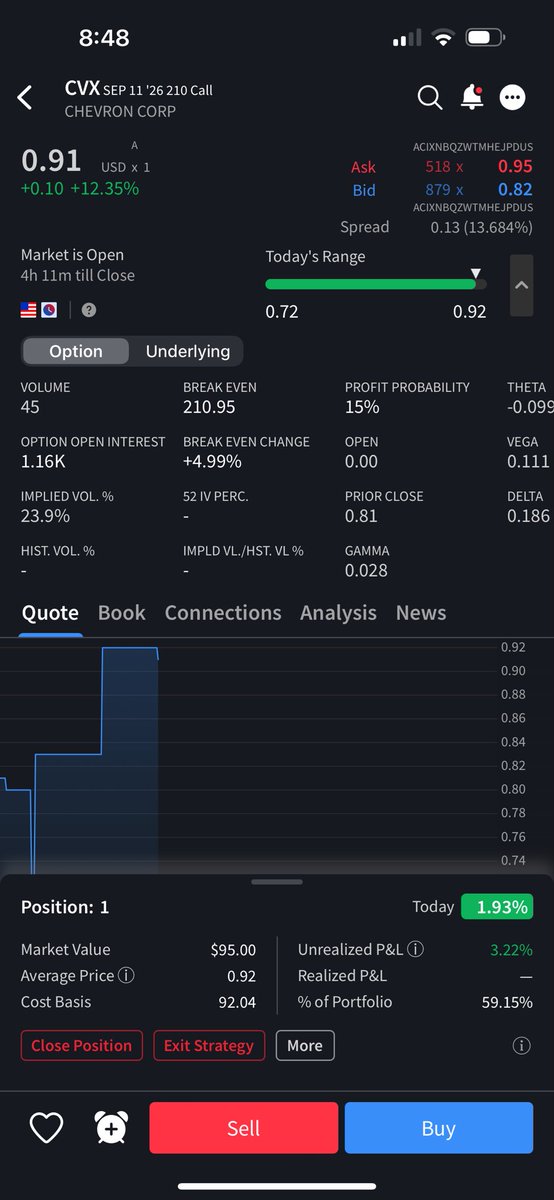Open the Analysis tab
Viewport: 554px width, 1200px height.
point(338,613)
